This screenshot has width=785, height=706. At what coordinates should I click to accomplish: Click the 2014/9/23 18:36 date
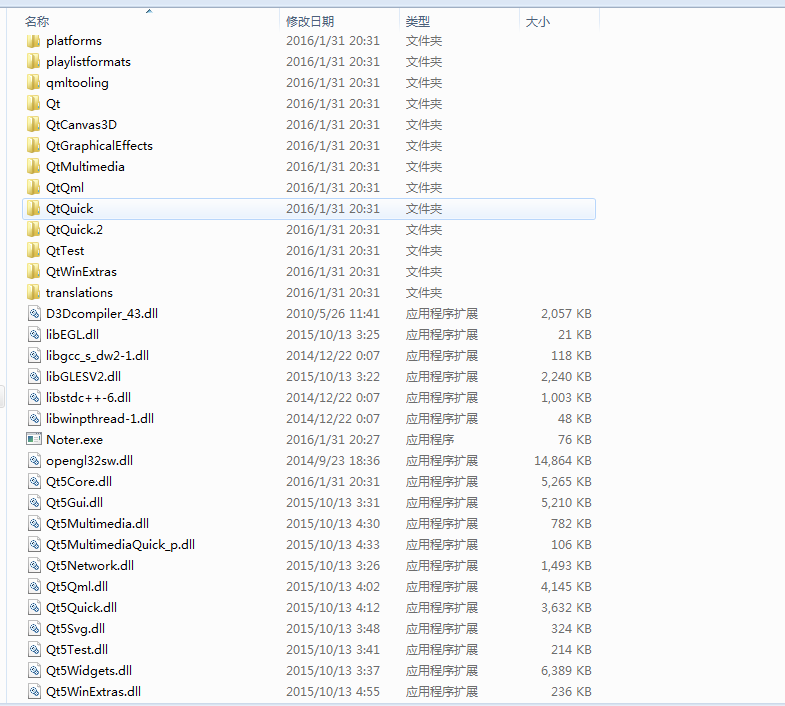click(x=333, y=461)
